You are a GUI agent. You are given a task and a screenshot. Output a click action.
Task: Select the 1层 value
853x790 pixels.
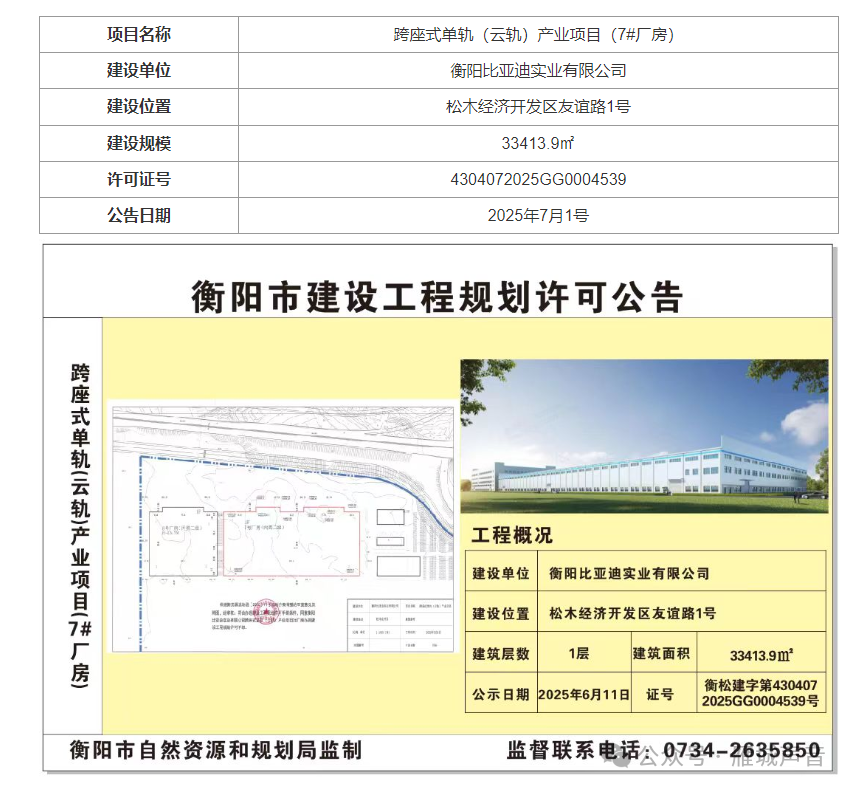click(x=579, y=653)
